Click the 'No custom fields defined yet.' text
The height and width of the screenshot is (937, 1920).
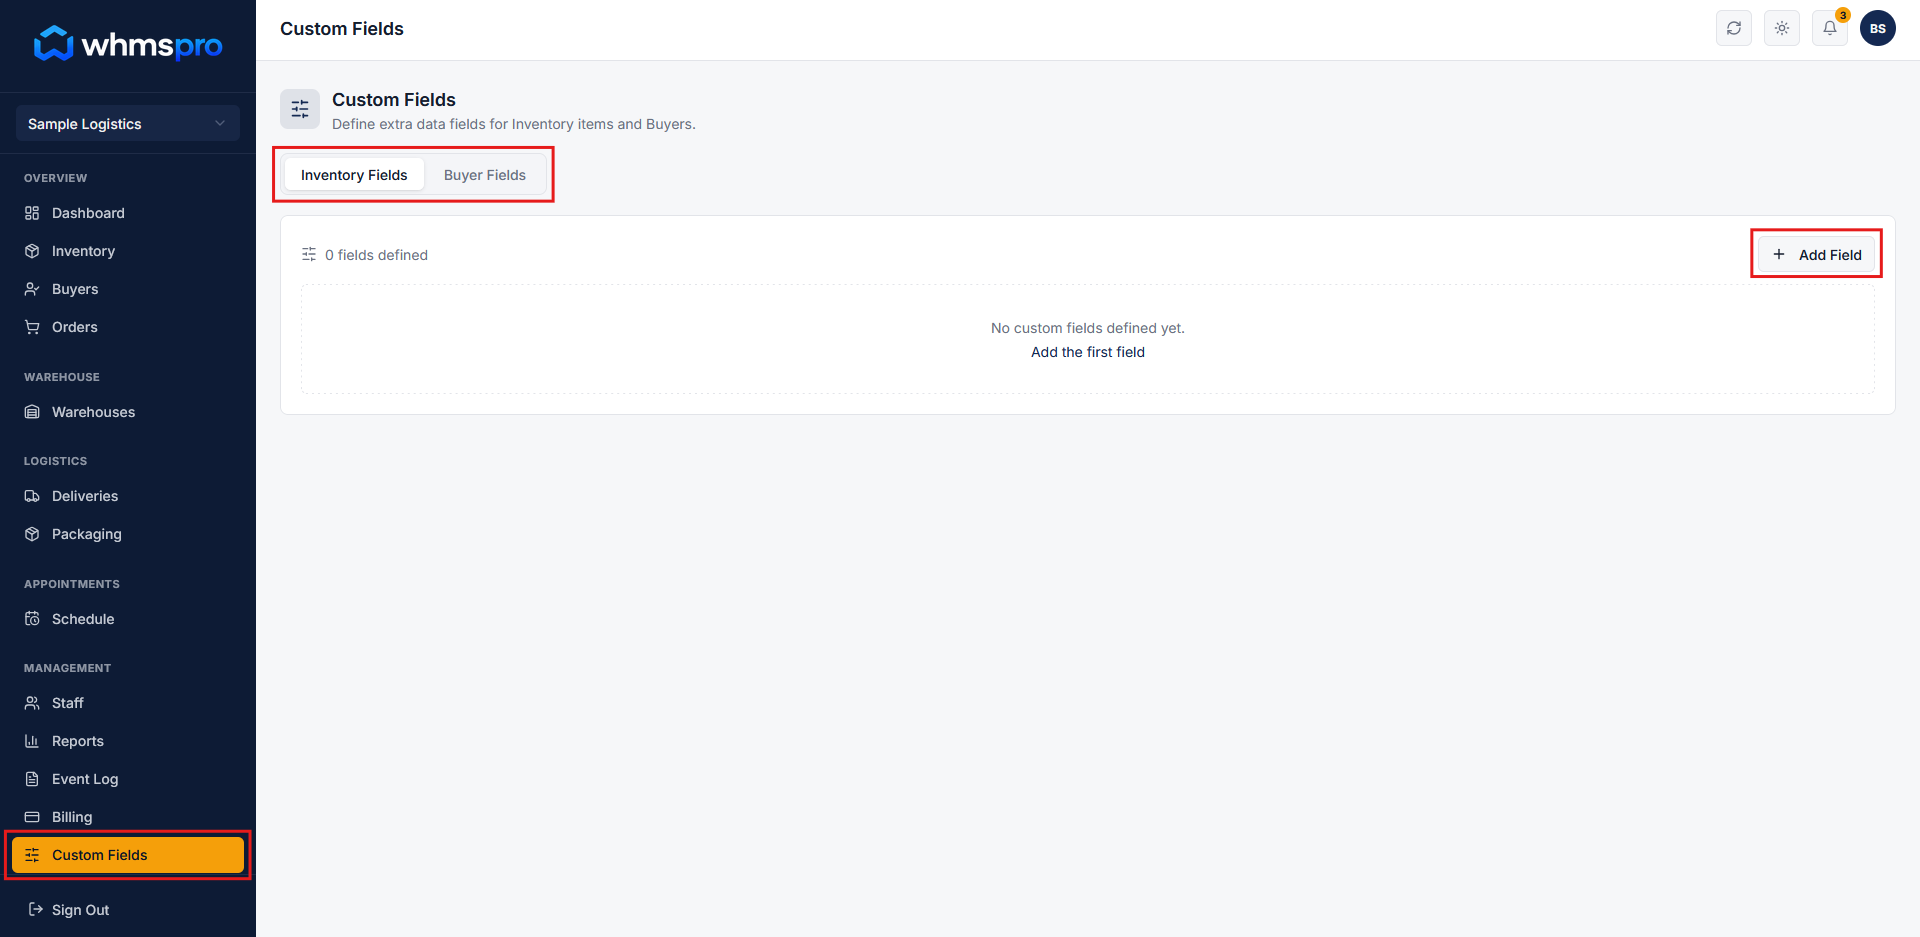point(1088,328)
